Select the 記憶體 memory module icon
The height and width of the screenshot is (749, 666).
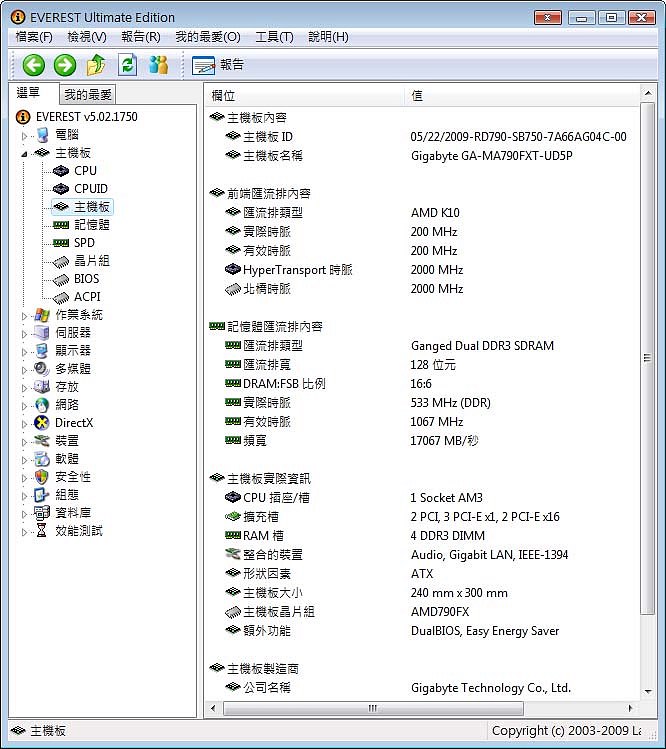[61, 225]
